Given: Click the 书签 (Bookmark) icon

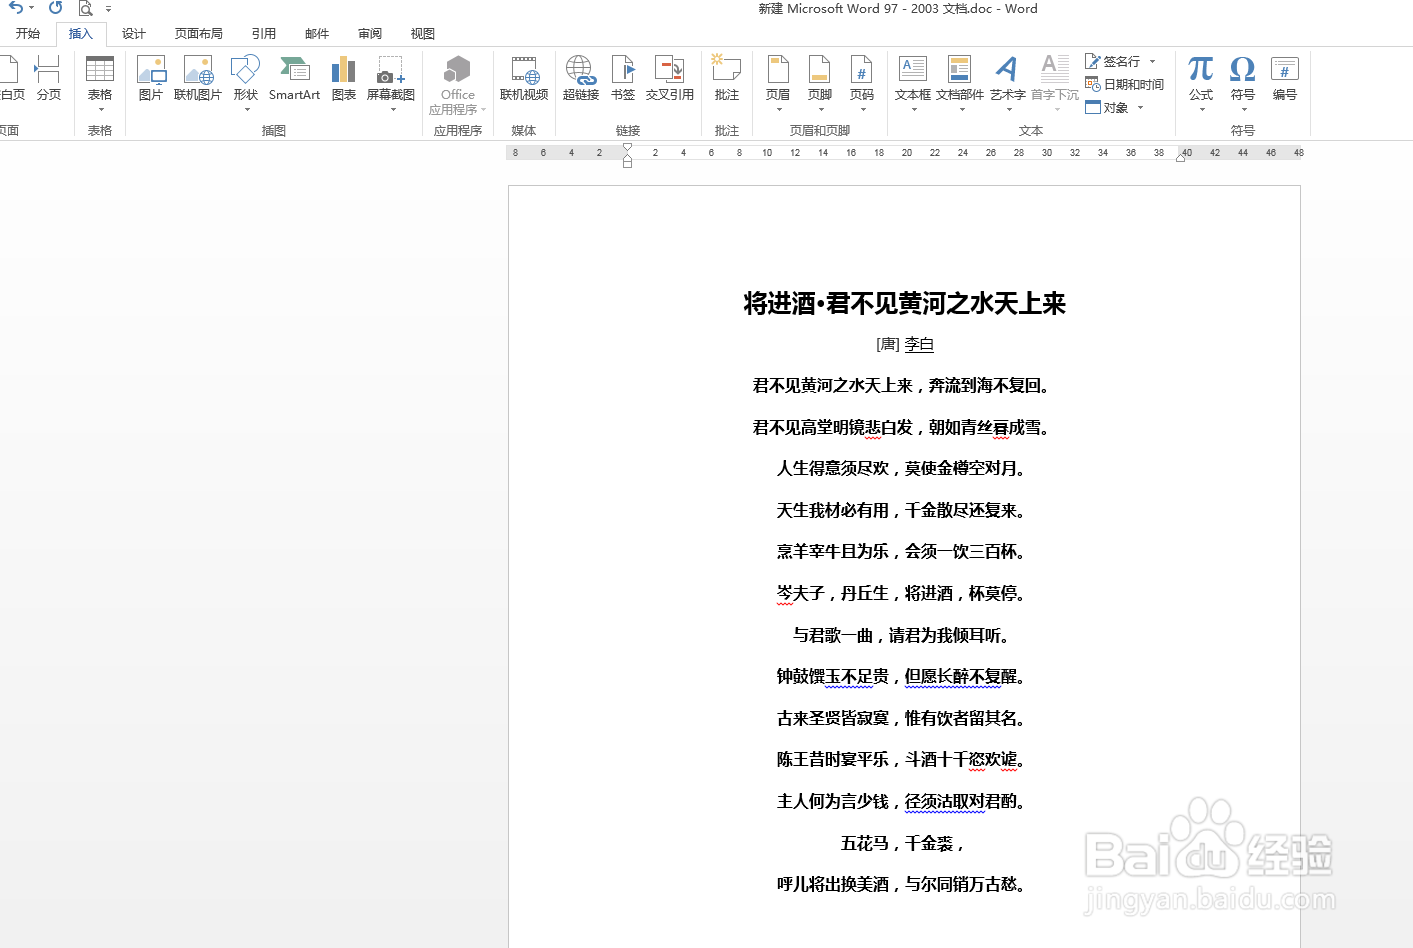Looking at the screenshot, I should point(623,78).
